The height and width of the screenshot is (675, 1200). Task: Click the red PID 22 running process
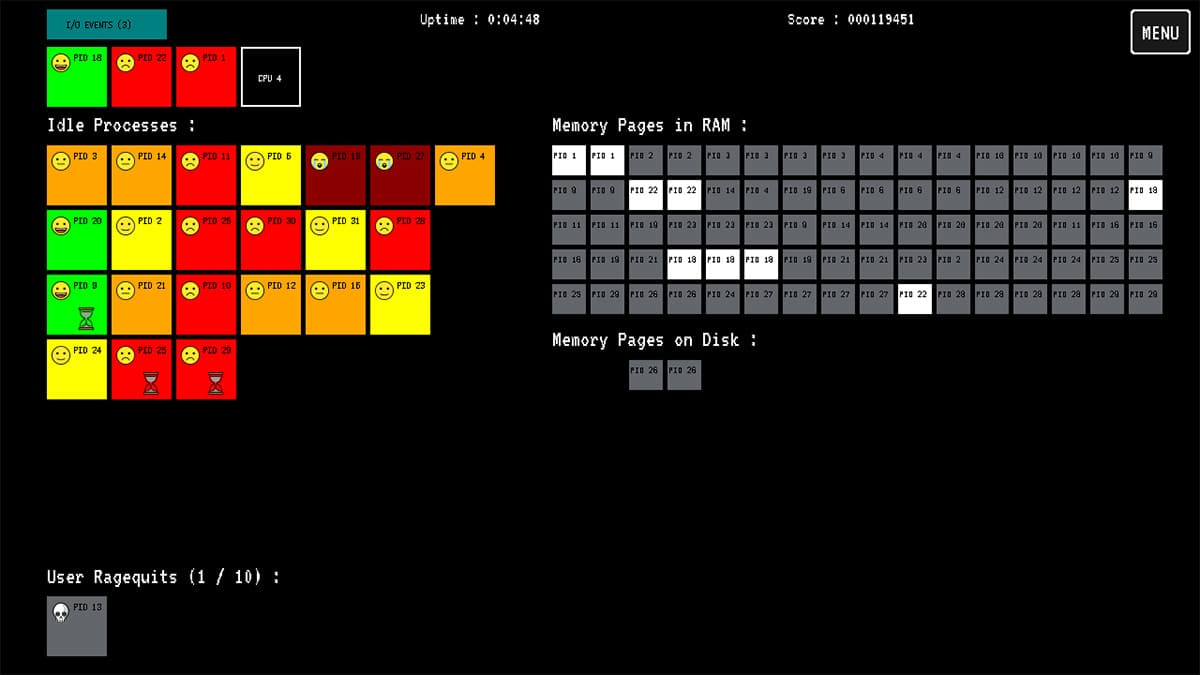(x=141, y=77)
